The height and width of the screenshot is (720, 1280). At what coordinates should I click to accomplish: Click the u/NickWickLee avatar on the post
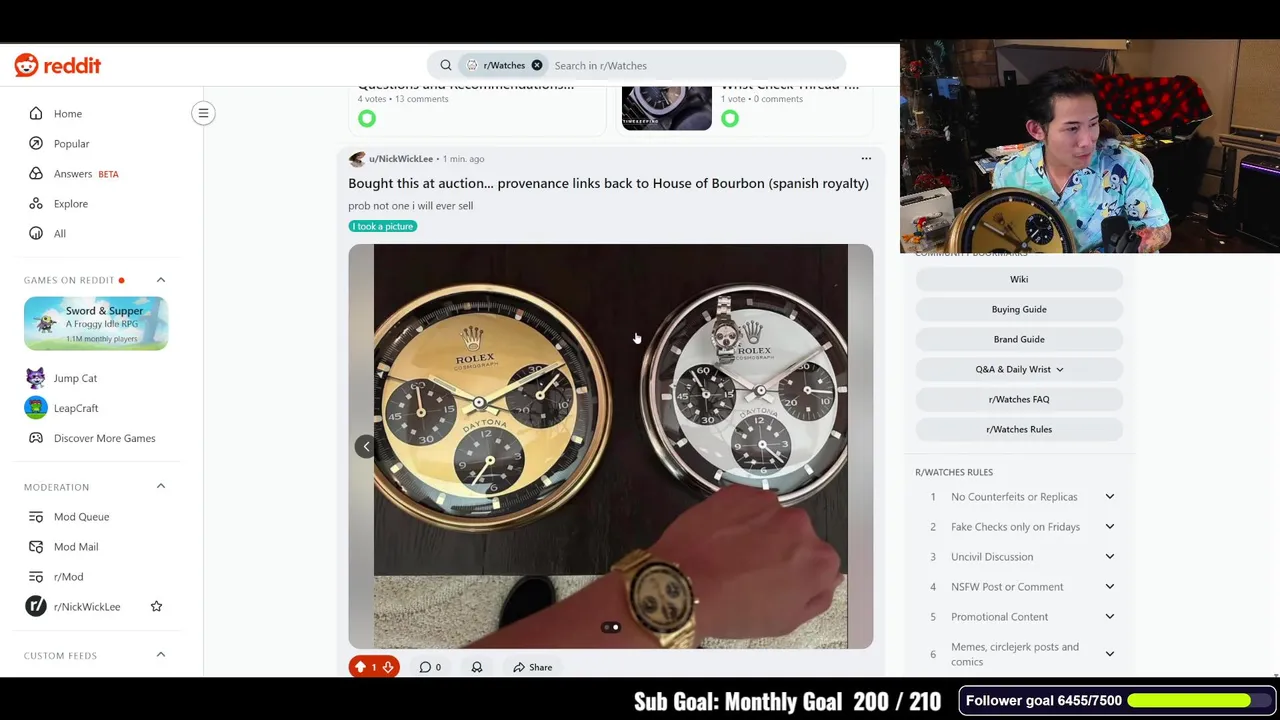pyautogui.click(x=357, y=159)
